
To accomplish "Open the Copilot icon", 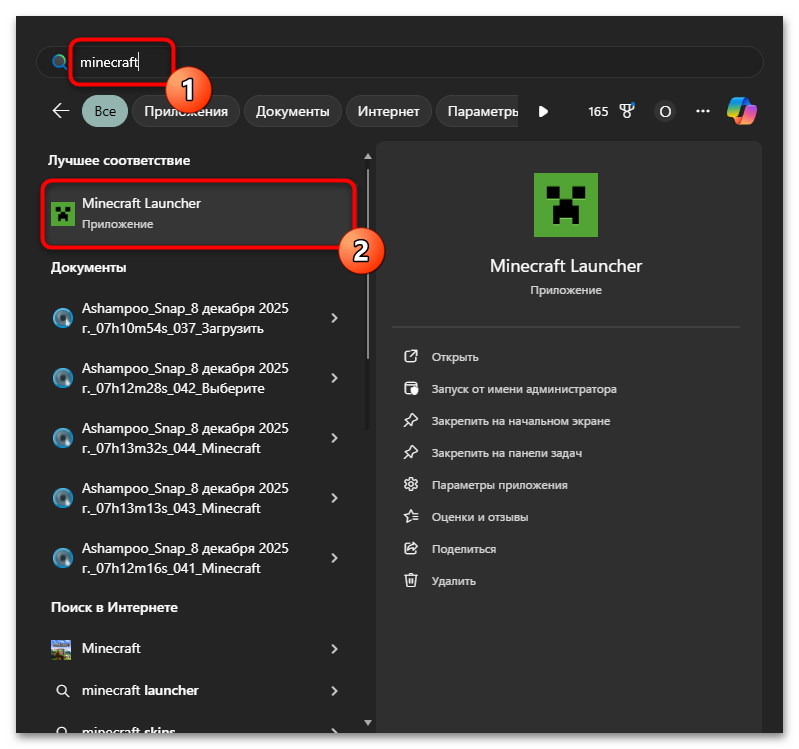I will pyautogui.click(x=741, y=111).
